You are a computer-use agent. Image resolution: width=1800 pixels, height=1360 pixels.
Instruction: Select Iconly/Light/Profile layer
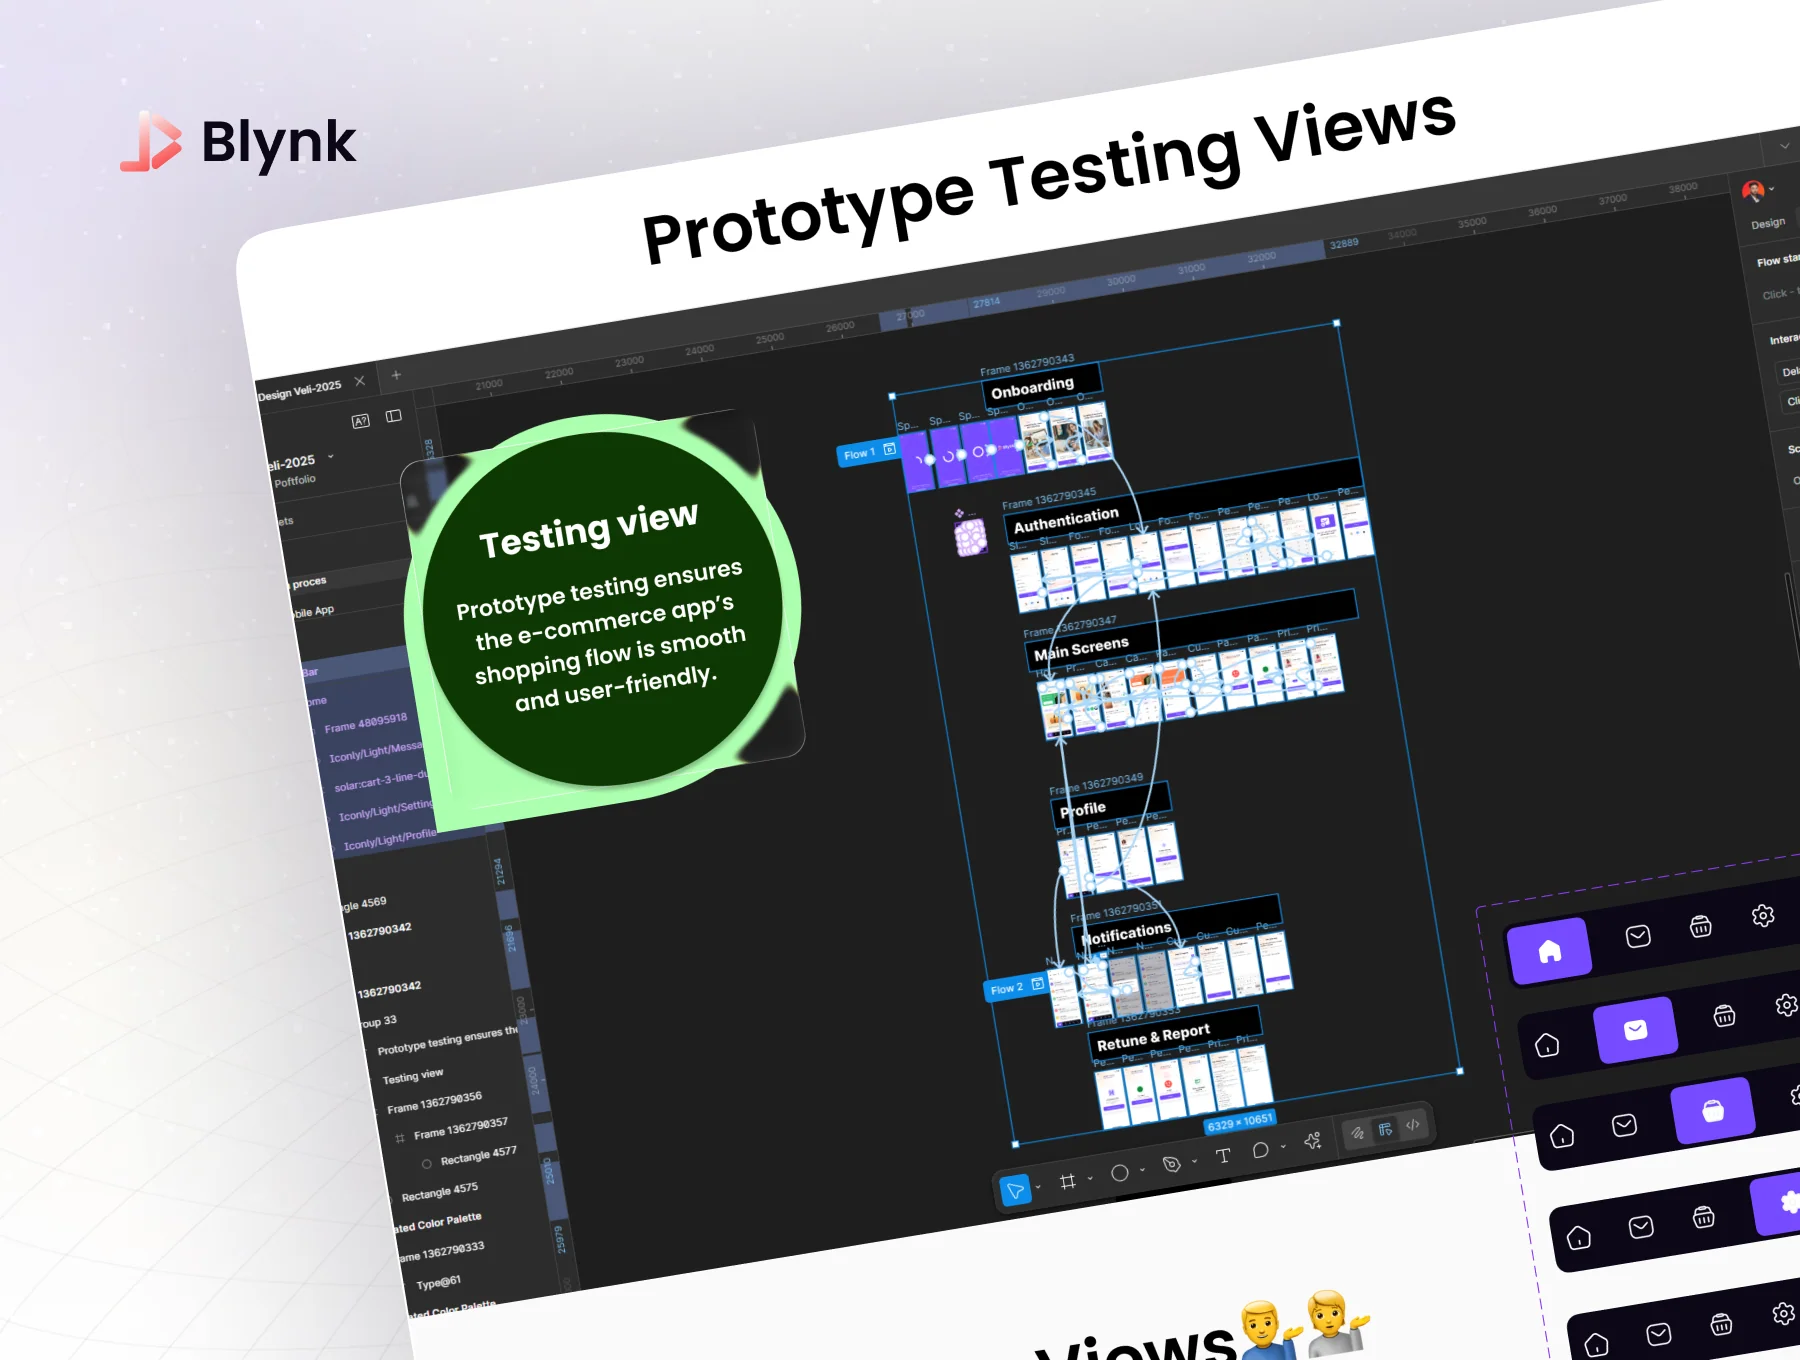click(x=391, y=839)
